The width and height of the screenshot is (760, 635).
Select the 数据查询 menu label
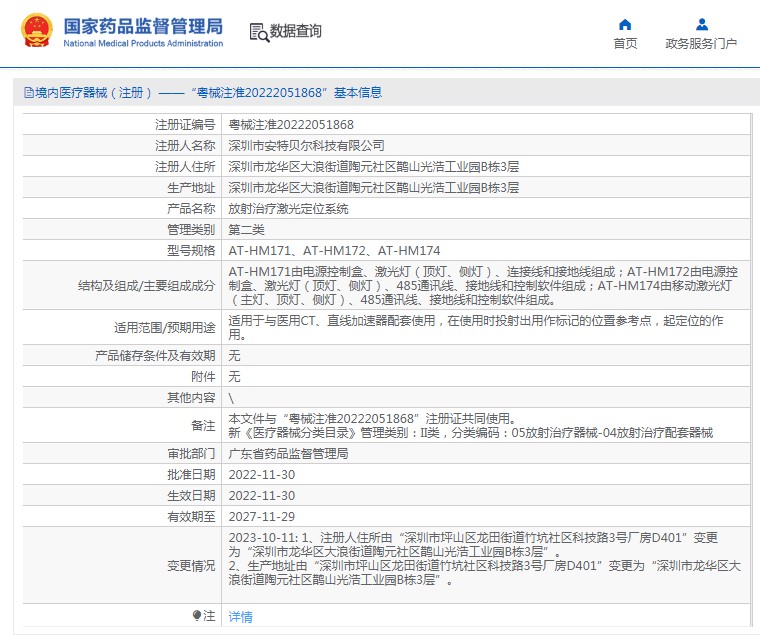296,31
